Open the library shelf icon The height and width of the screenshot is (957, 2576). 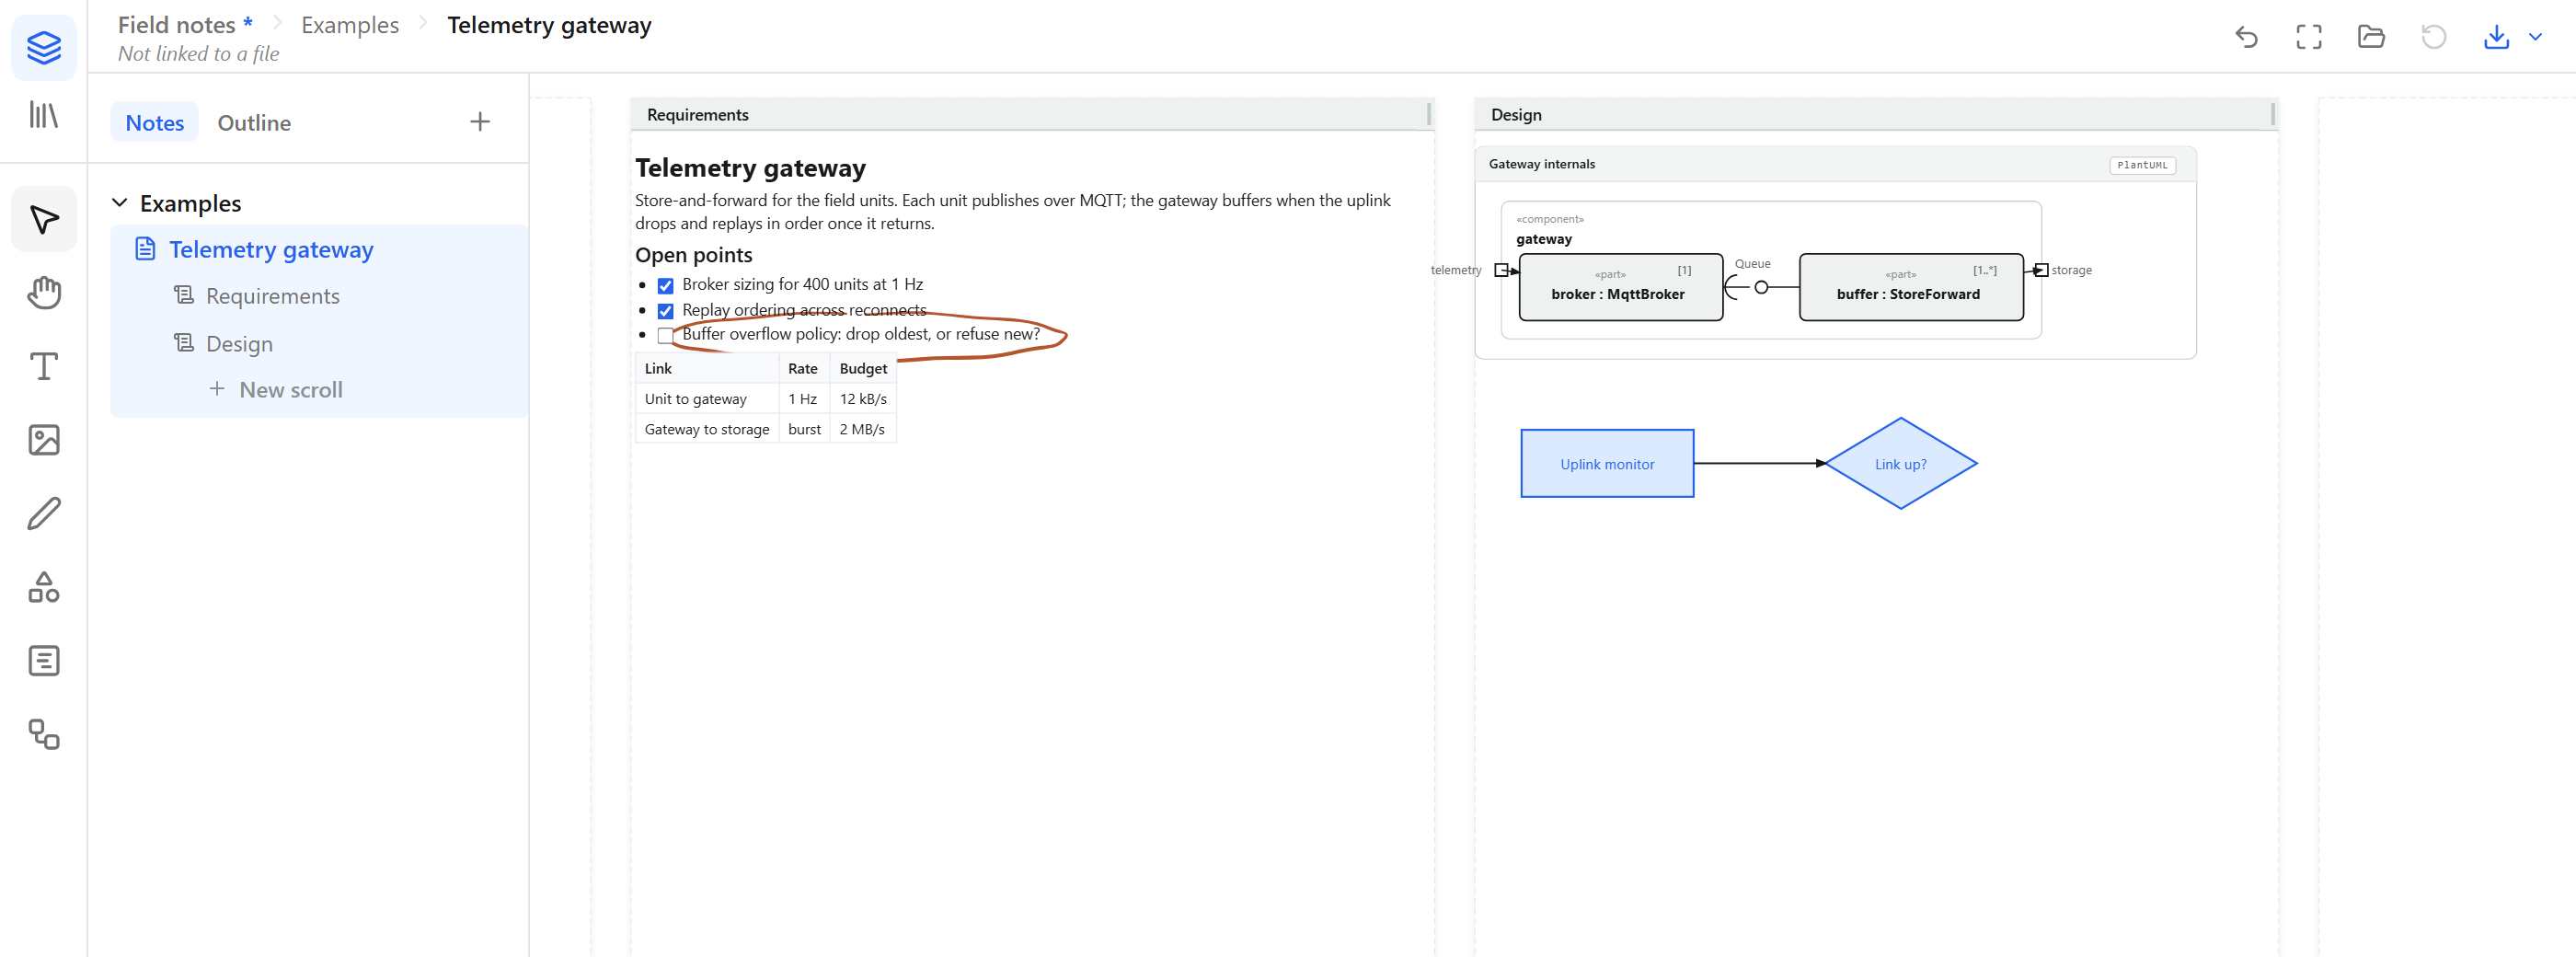pyautogui.click(x=44, y=115)
